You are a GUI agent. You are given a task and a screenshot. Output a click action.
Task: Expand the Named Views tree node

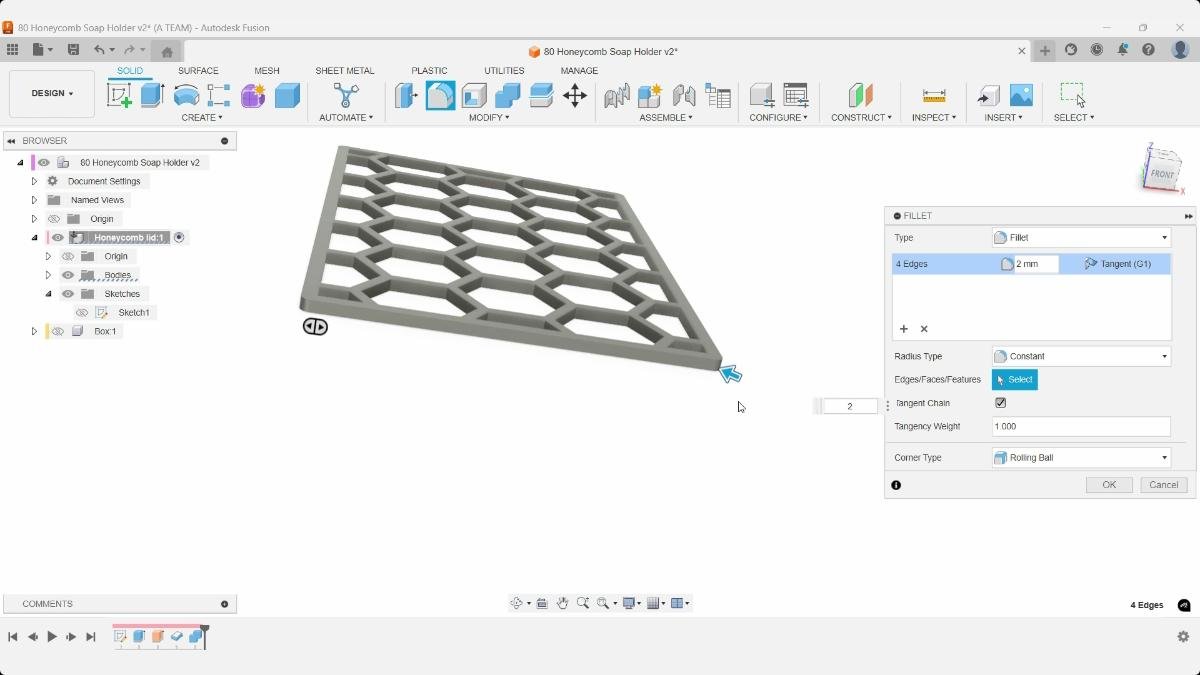(x=34, y=200)
